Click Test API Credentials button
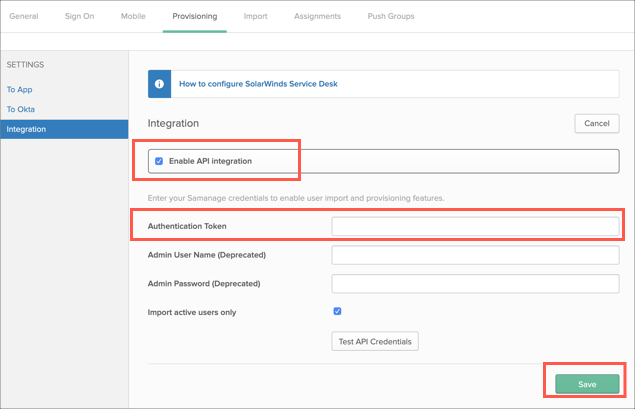This screenshot has width=635, height=409. pos(375,342)
